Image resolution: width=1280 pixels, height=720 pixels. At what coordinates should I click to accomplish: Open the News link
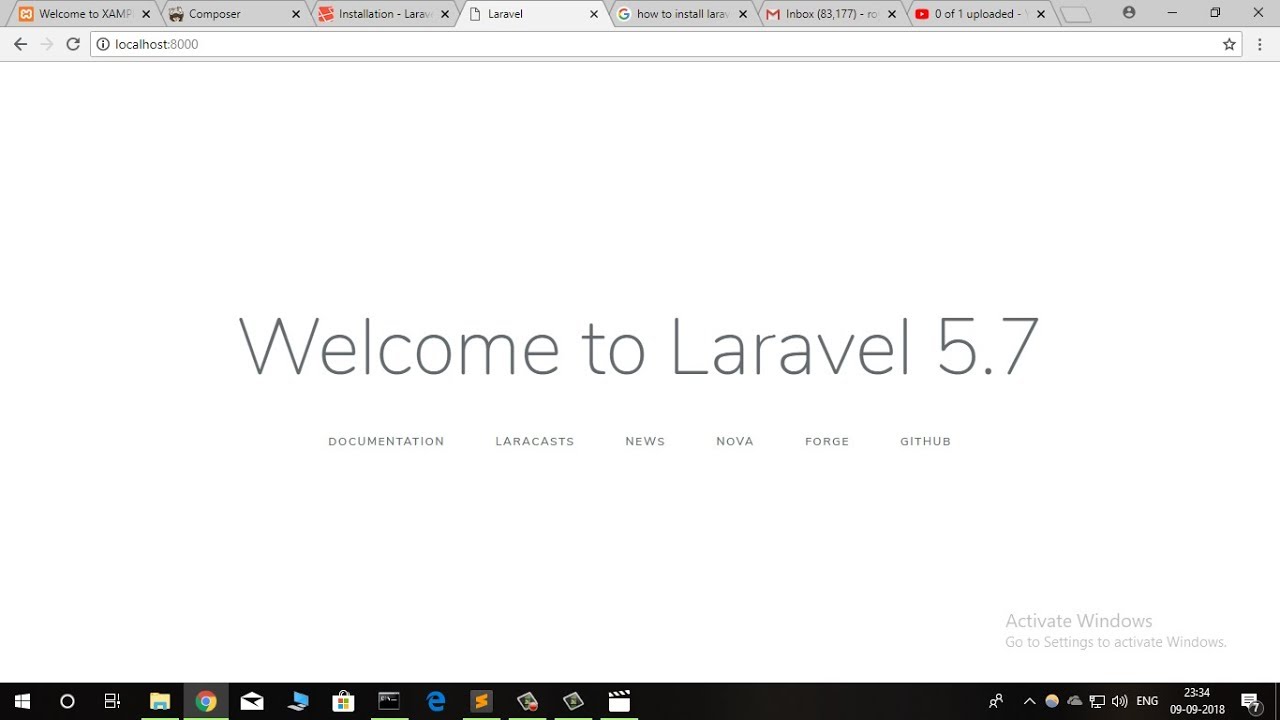pyautogui.click(x=645, y=441)
